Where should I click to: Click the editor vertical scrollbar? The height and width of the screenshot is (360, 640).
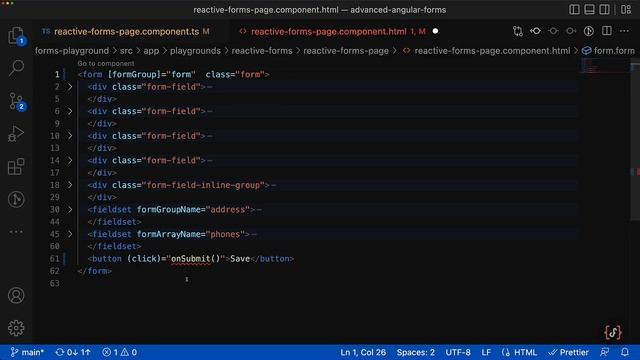pyautogui.click(x=635, y=141)
